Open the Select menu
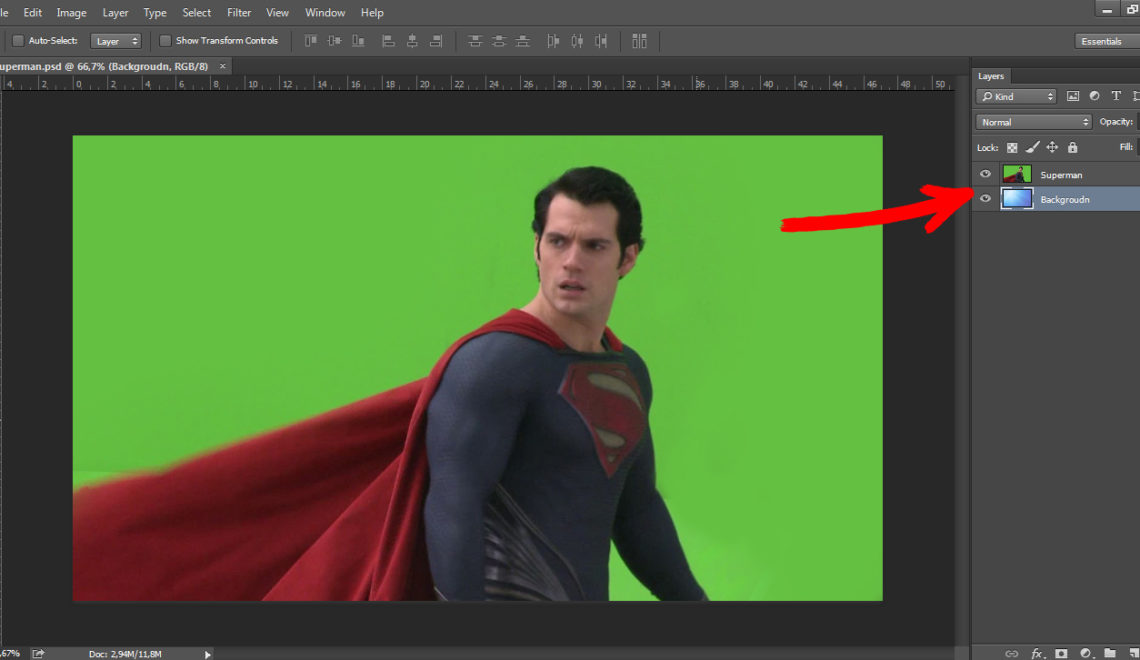The height and width of the screenshot is (660, 1140). tap(196, 12)
